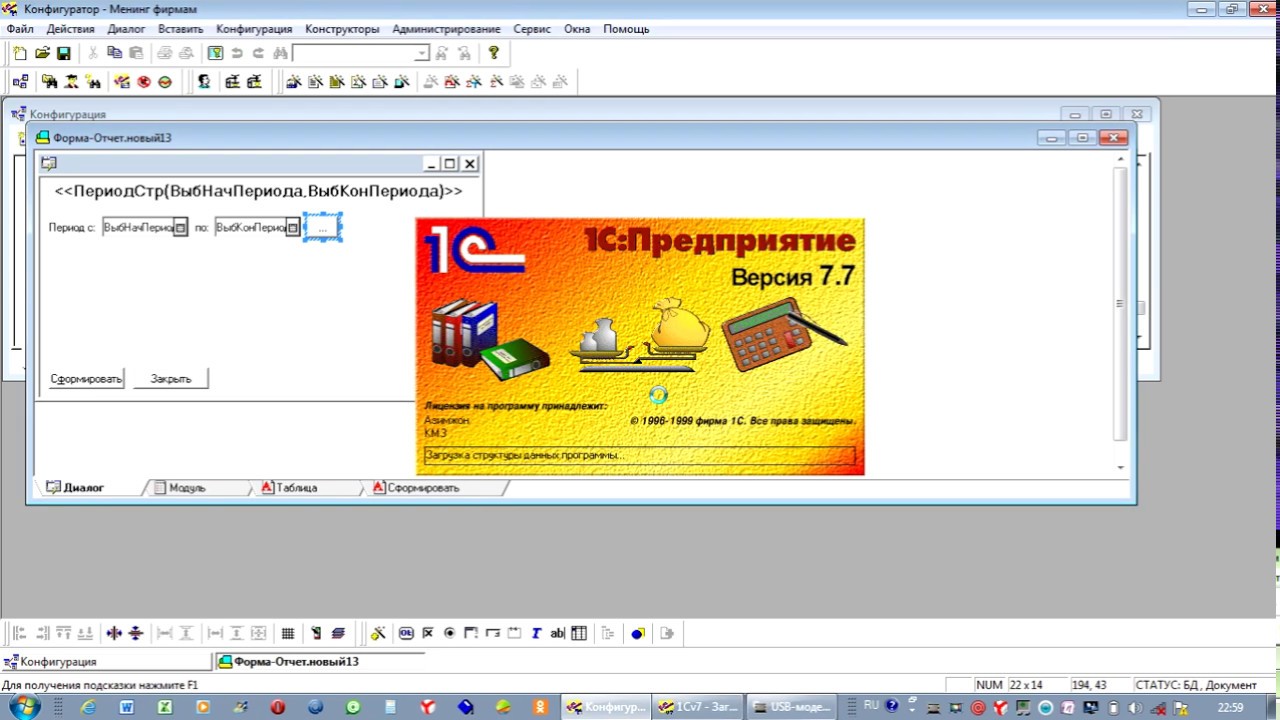Switch to USB-моде... taskbar button

(x=789, y=707)
